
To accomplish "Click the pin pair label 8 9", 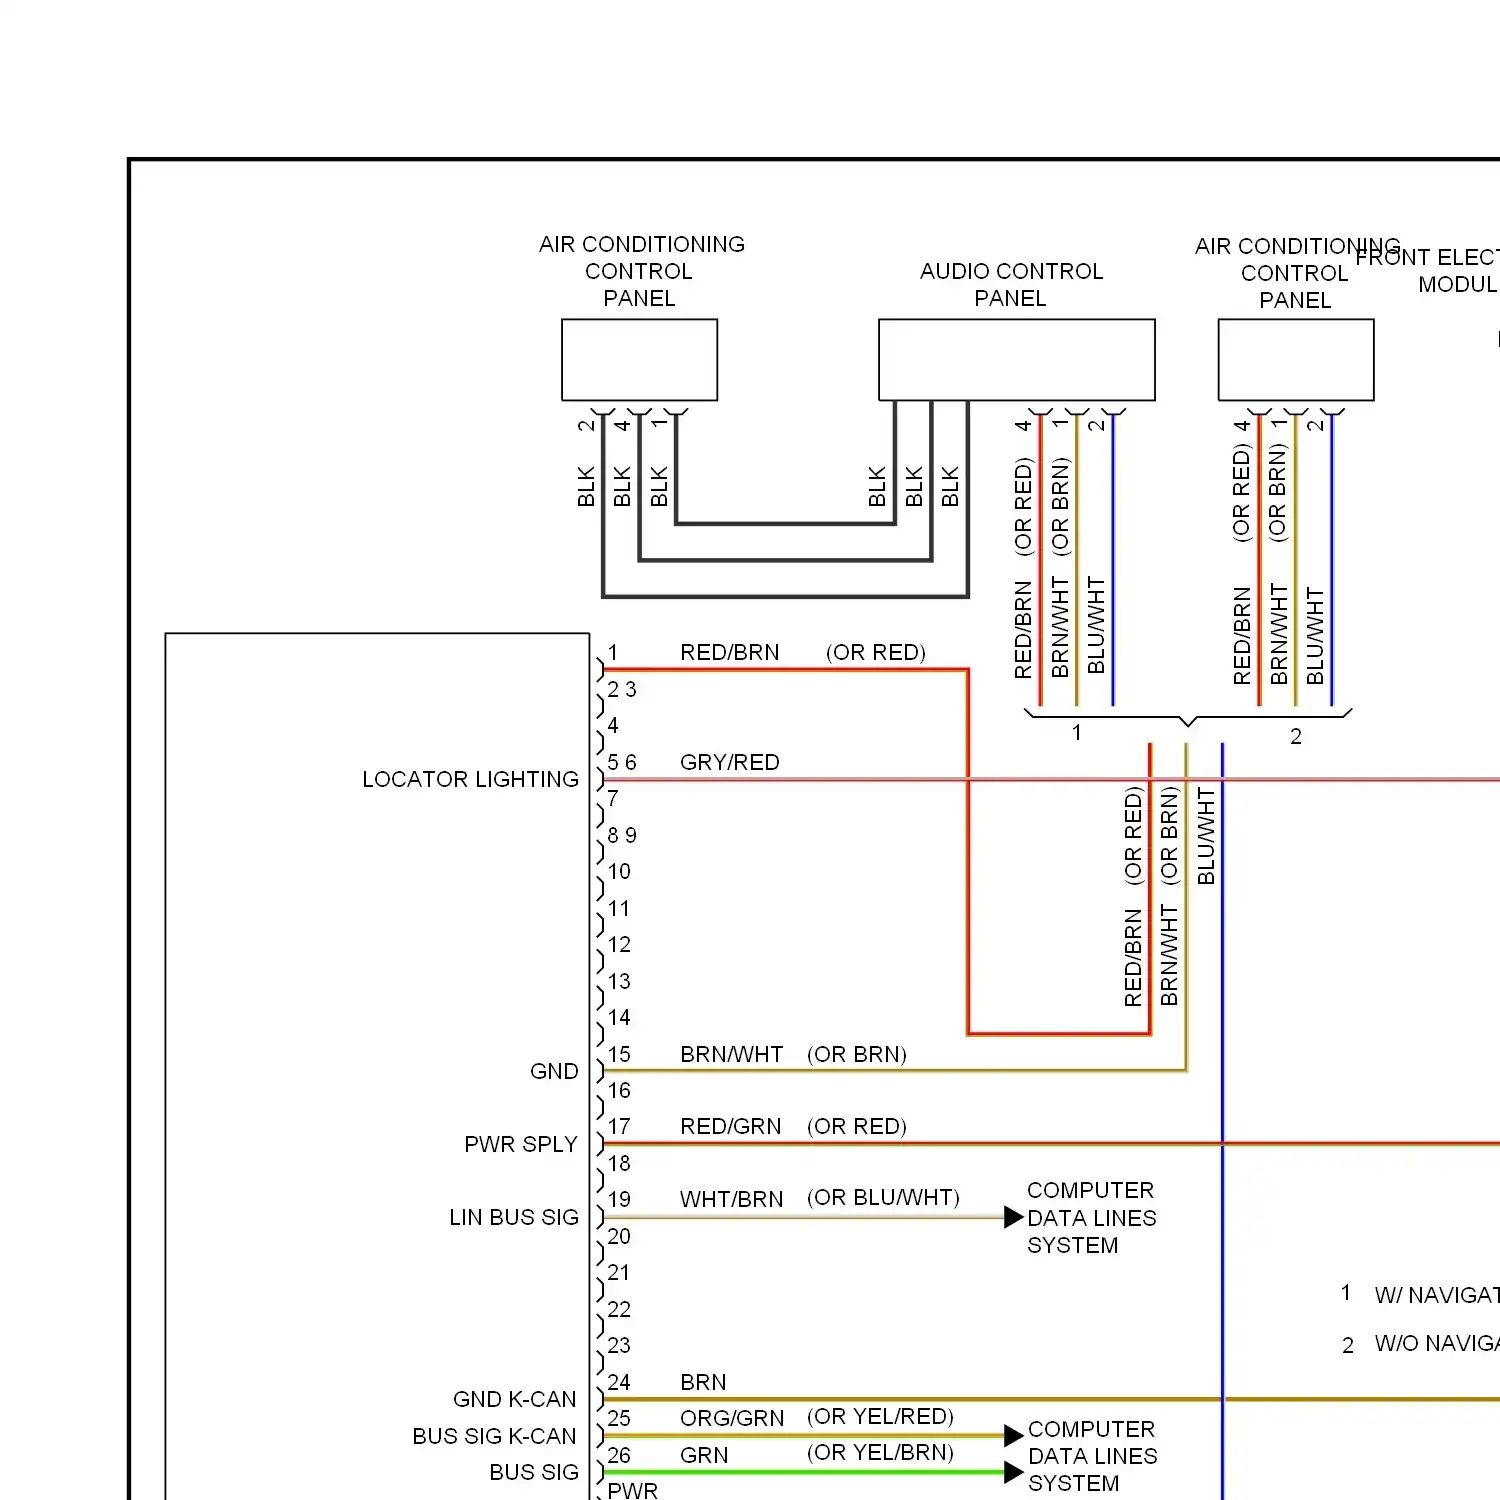I will (622, 835).
